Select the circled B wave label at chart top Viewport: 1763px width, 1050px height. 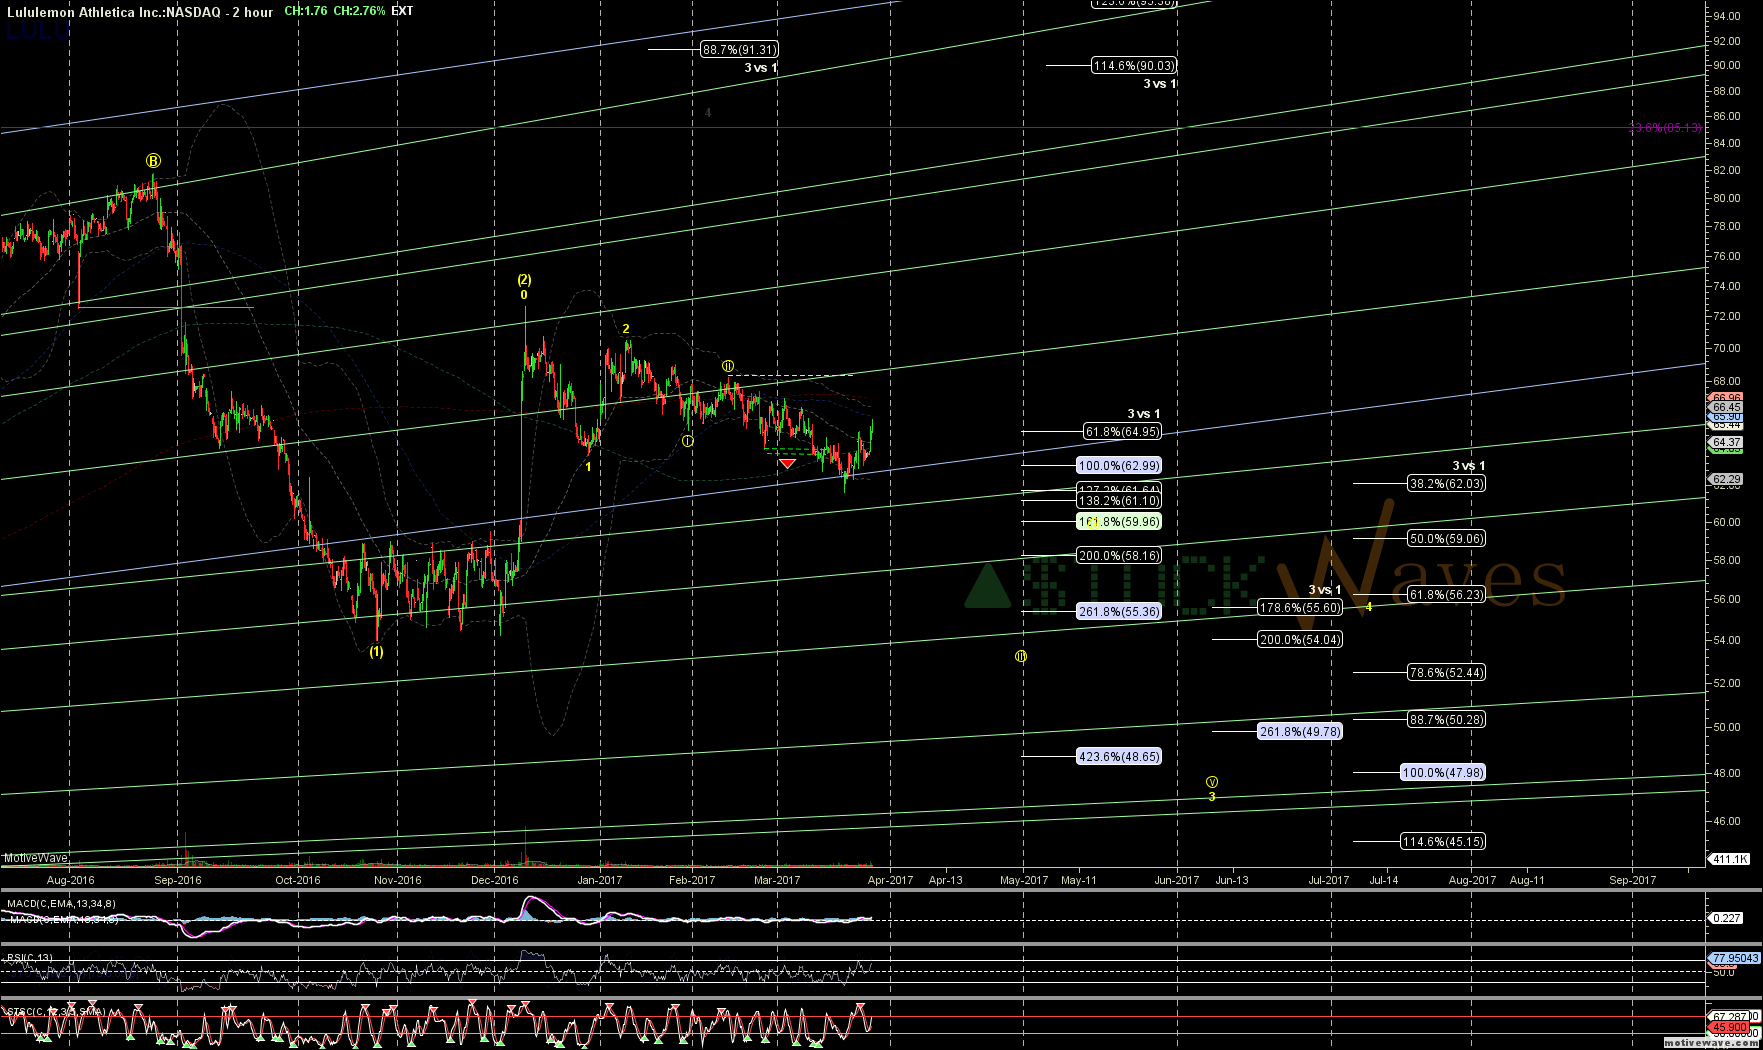[x=153, y=160]
